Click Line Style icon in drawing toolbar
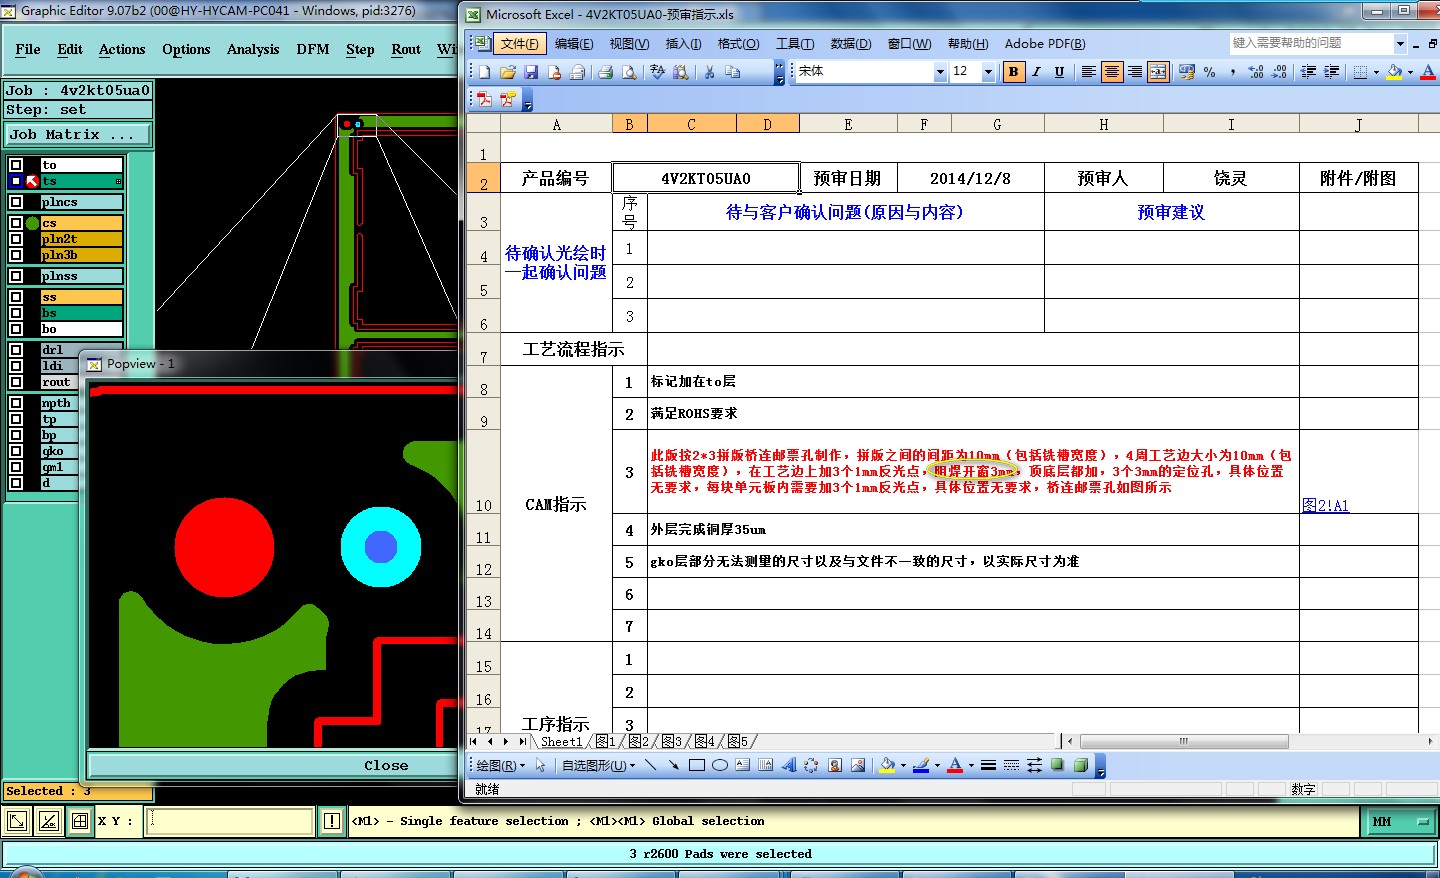1440x878 pixels. coord(988,766)
